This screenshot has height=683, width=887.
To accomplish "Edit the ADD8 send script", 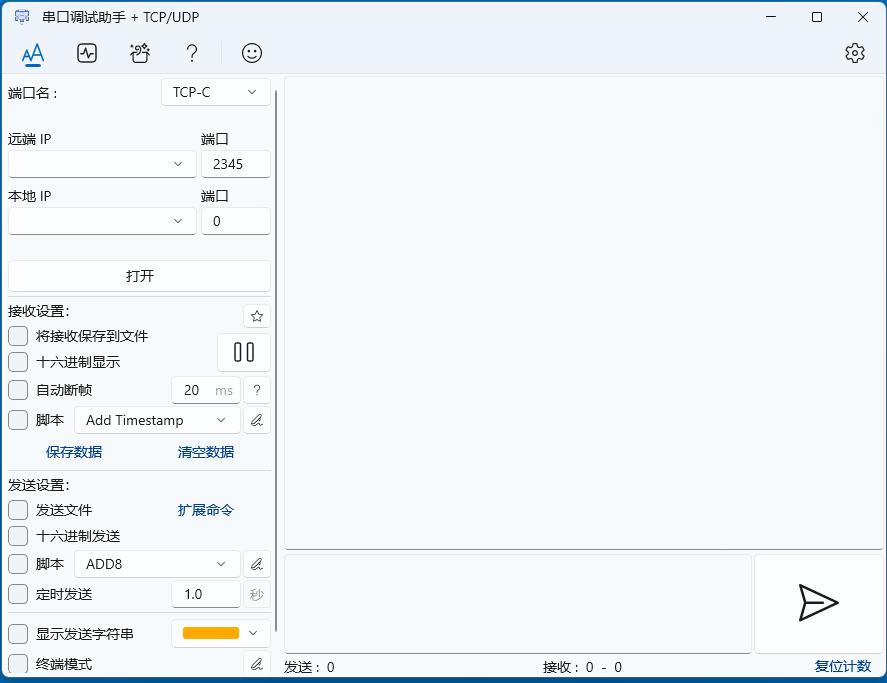I will pos(257,564).
